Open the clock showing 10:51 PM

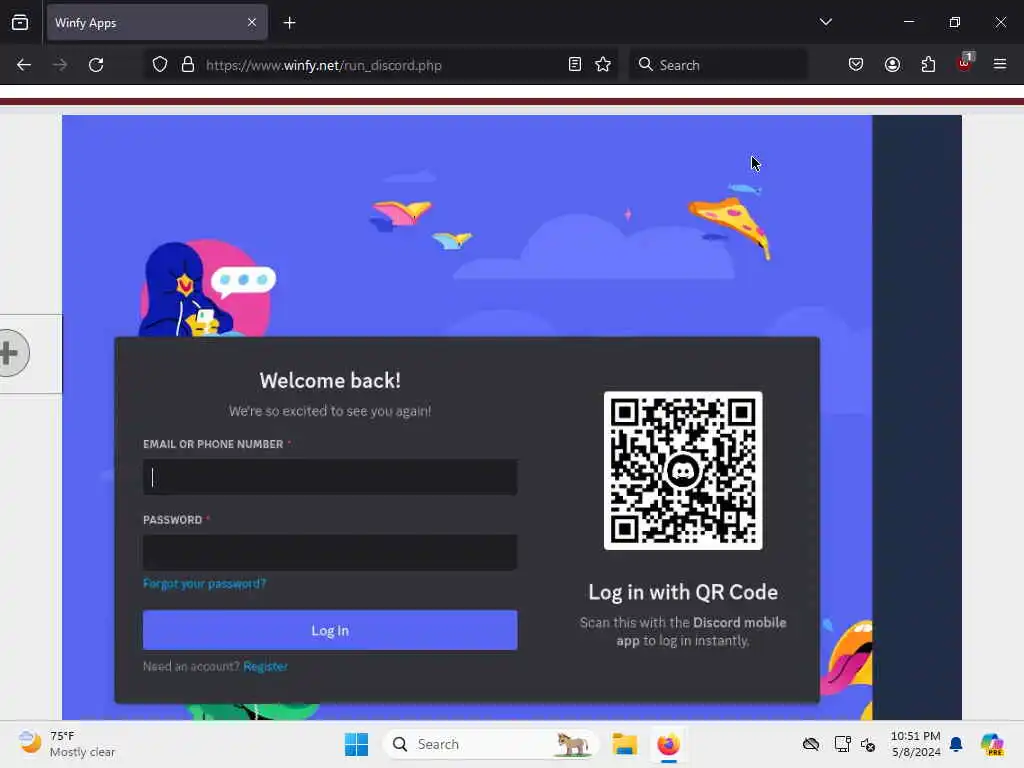tap(916, 744)
